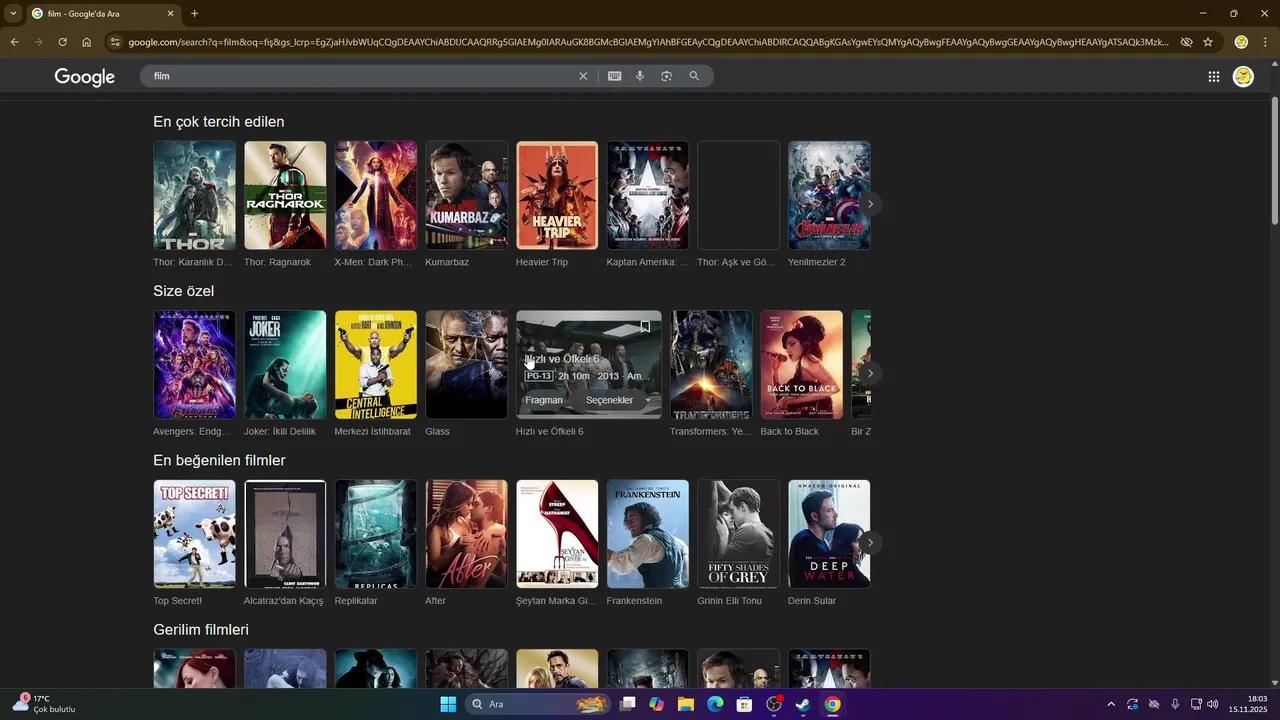Open the on-screen keyboard input tool

point(614,76)
